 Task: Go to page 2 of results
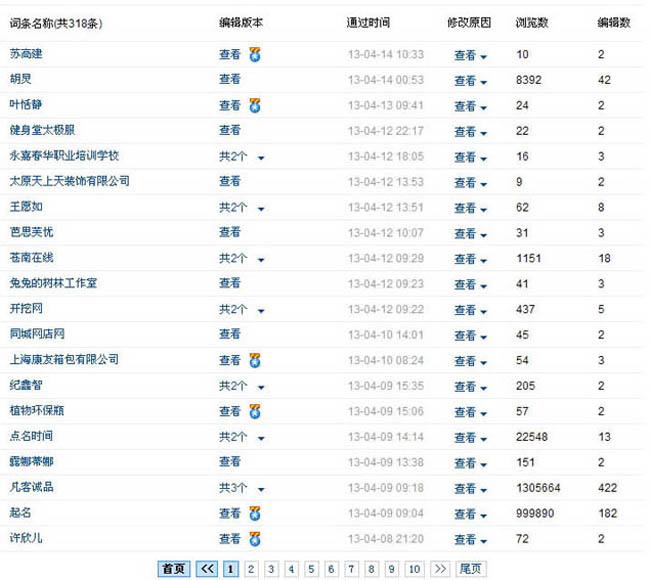pos(251,568)
